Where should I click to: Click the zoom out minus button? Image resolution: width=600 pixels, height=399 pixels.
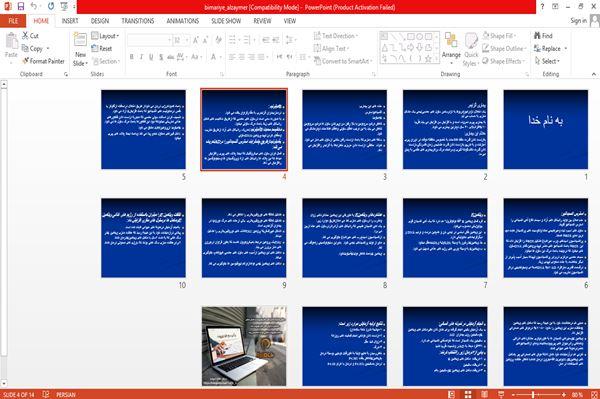coord(514,394)
